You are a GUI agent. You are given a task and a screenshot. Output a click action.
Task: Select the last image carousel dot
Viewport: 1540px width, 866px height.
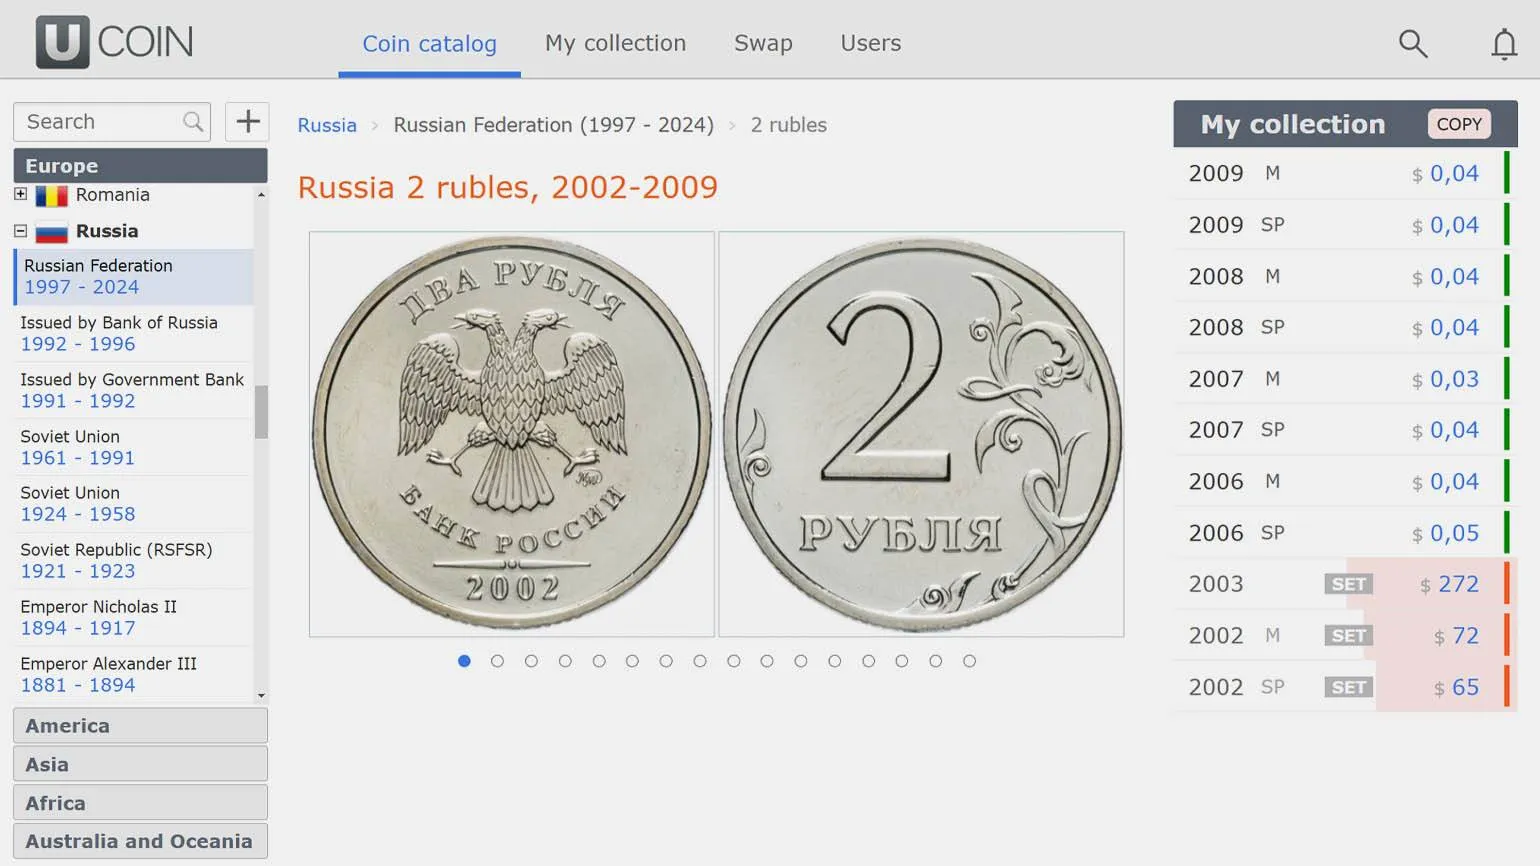tap(969, 661)
